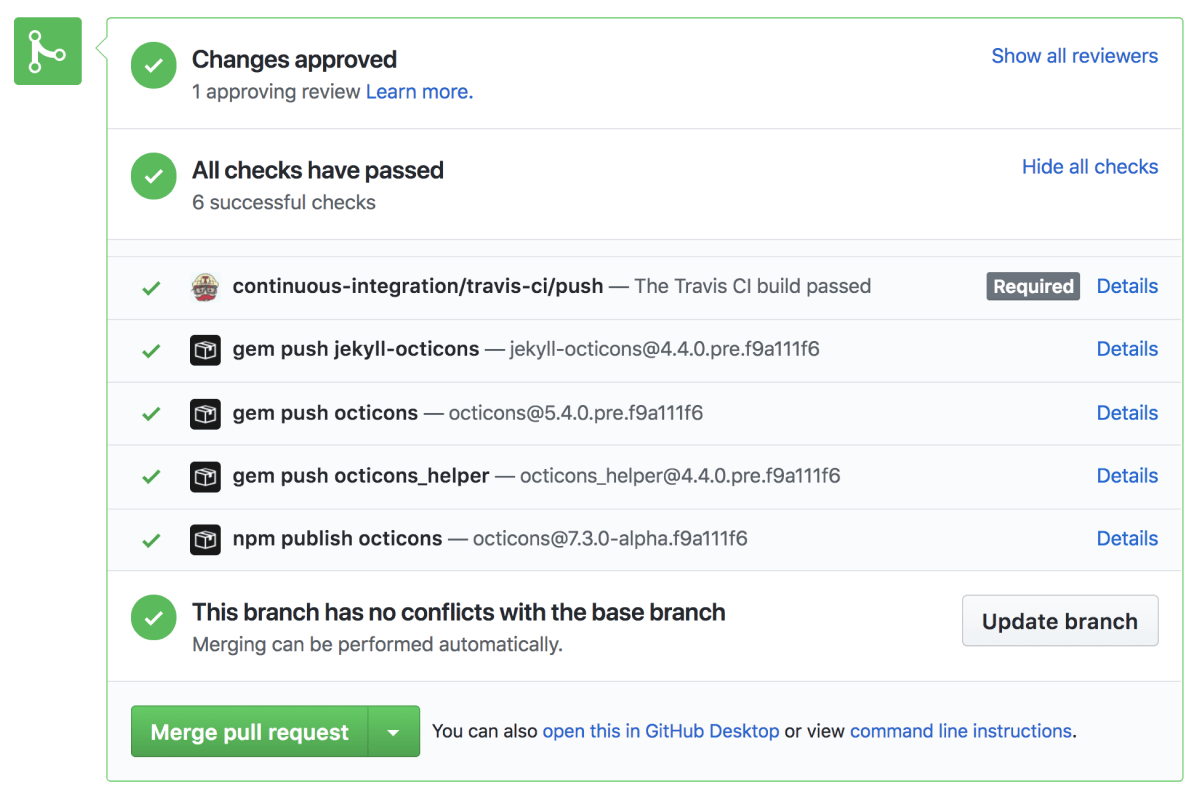
Task: Click the All checks passed status icon
Action: (153, 177)
